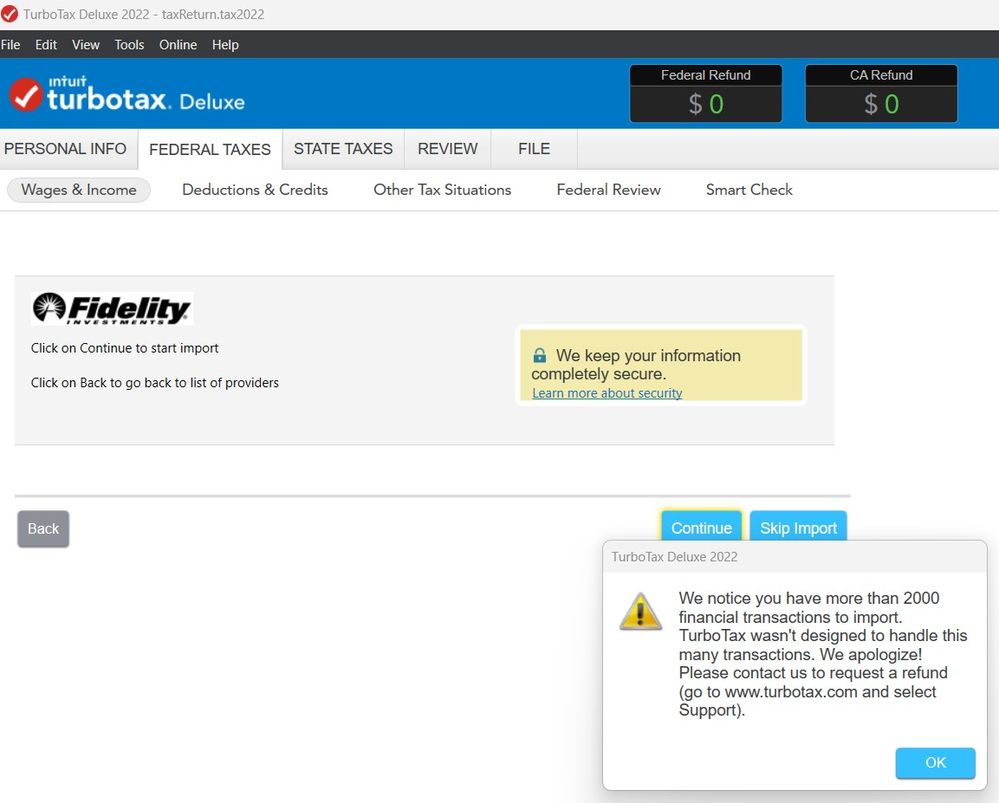Click the dialog title 'TurboTax Deluxe 2022'
This screenshot has width=999, height=803.
[675, 556]
